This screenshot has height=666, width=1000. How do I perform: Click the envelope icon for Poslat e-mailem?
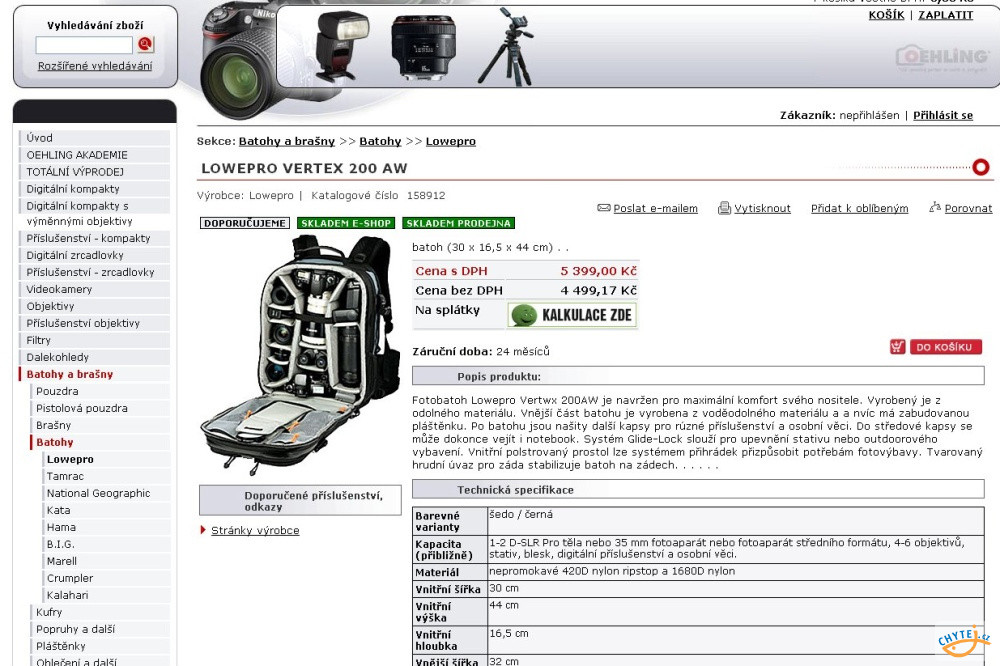[x=603, y=208]
